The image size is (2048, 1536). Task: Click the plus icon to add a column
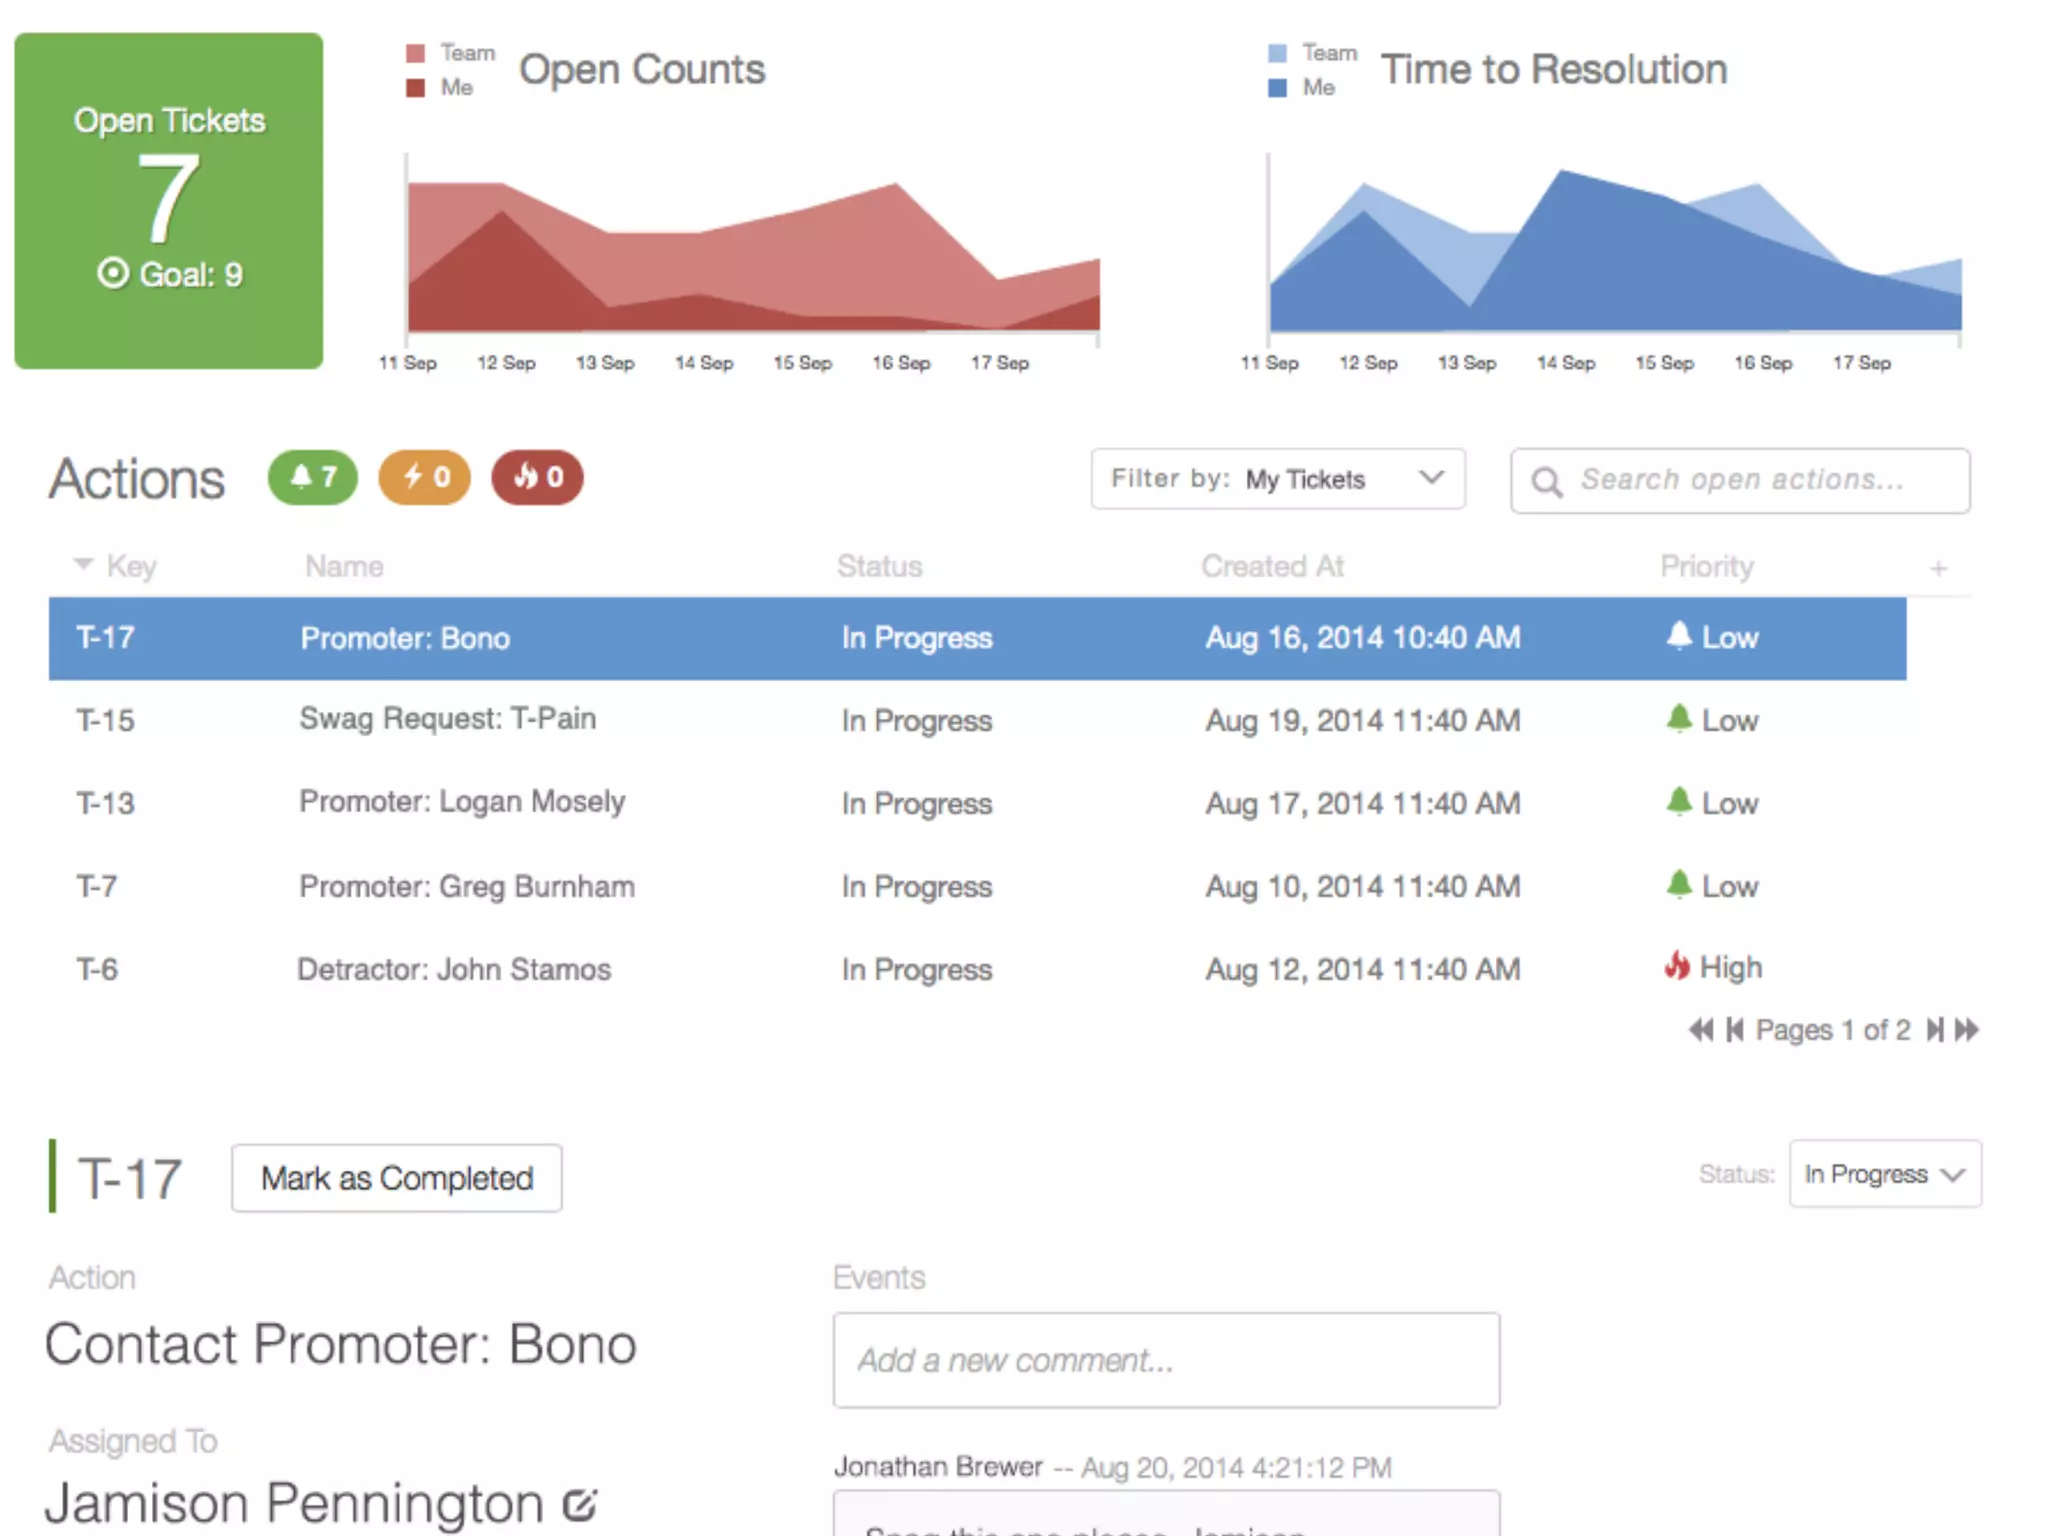(x=1938, y=569)
